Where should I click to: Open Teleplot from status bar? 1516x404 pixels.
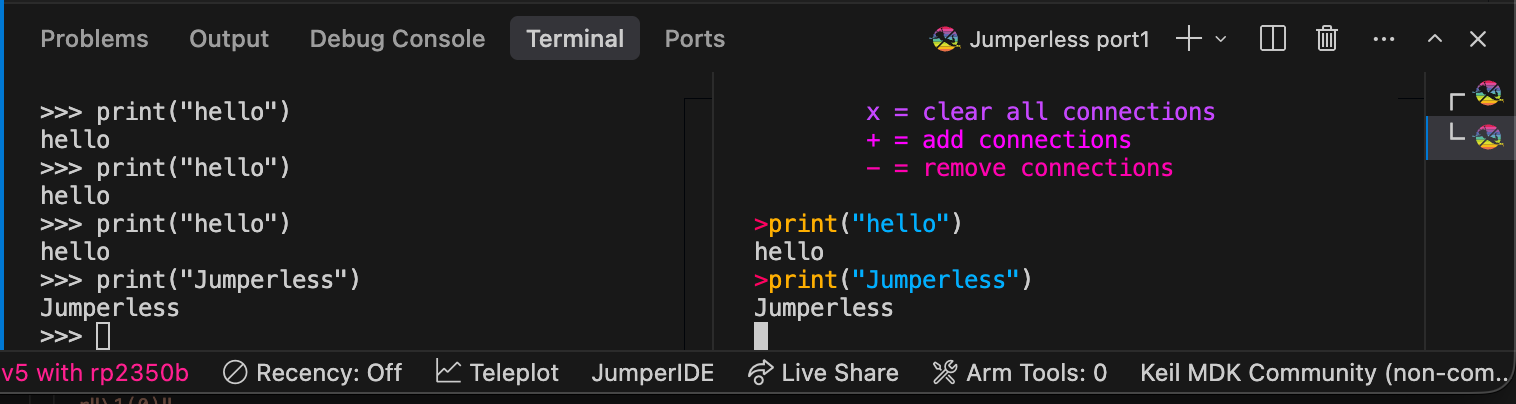tap(497, 373)
